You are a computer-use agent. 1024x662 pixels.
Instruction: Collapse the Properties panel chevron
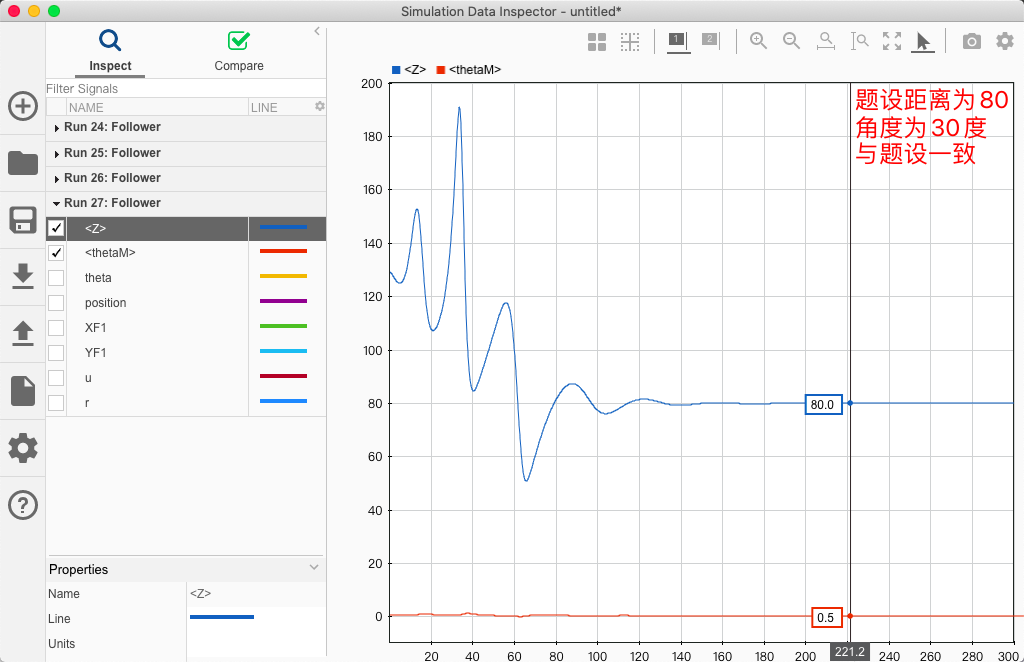[x=314, y=567]
